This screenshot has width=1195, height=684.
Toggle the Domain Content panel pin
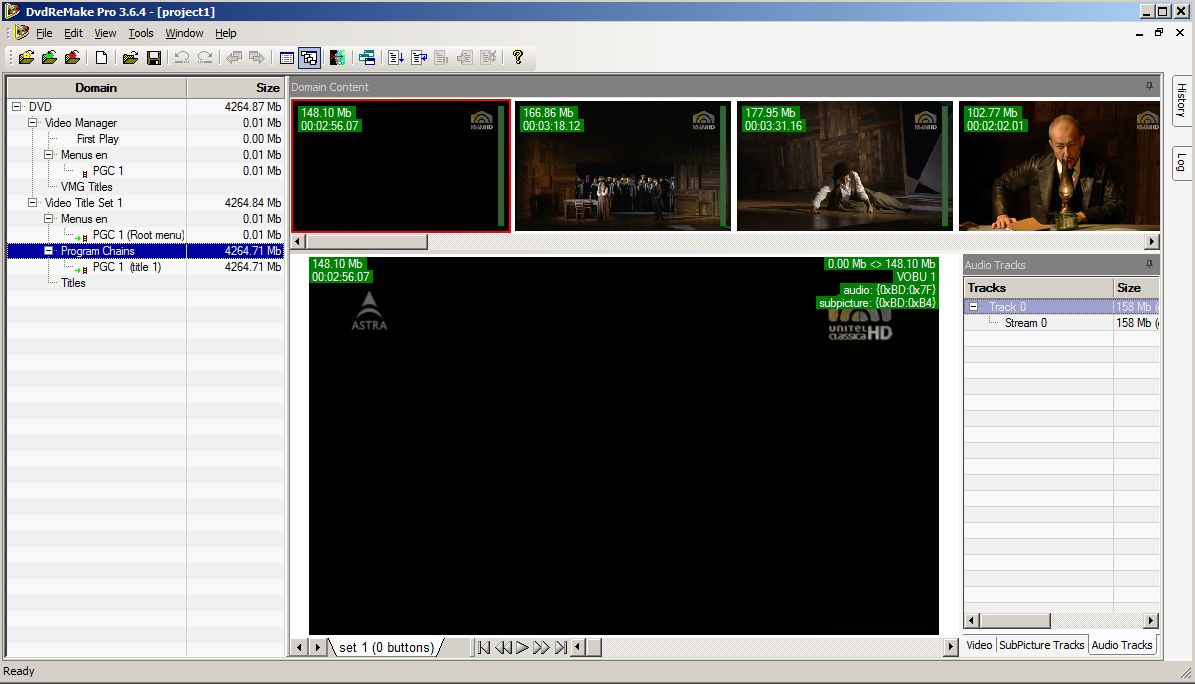coord(1149,87)
